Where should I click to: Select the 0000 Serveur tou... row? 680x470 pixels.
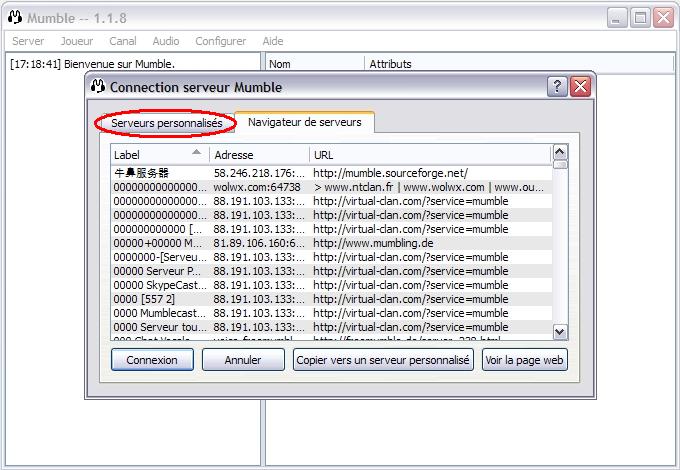pos(331,327)
